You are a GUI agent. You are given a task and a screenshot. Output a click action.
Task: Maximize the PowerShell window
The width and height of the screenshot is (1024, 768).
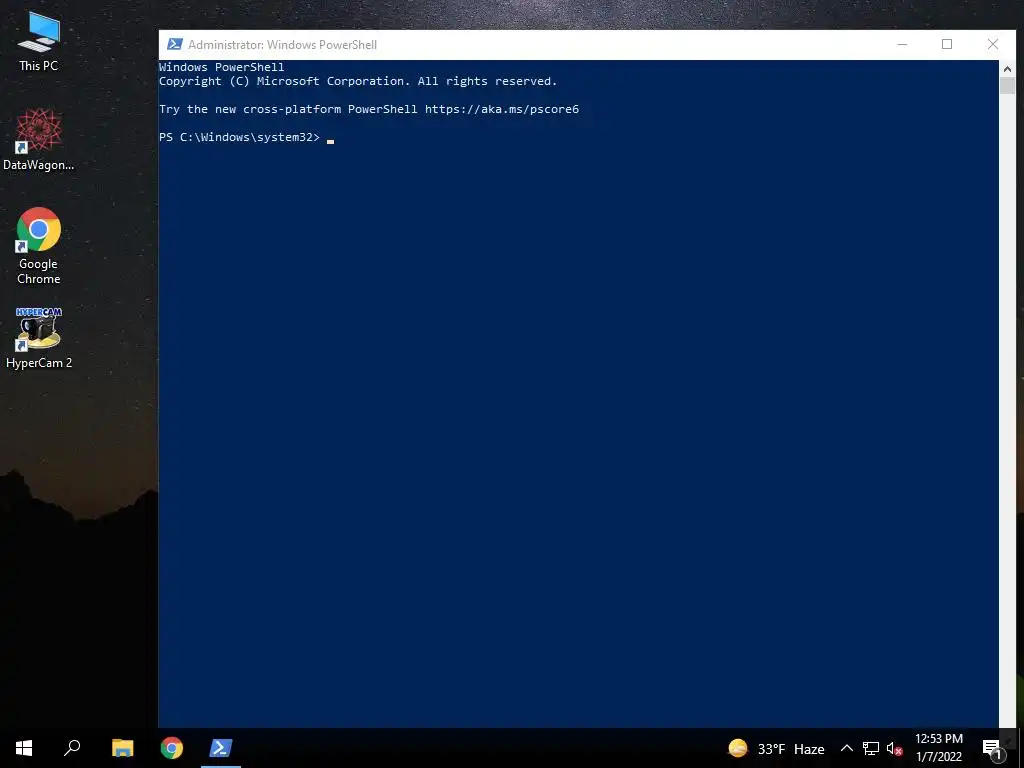coord(947,44)
